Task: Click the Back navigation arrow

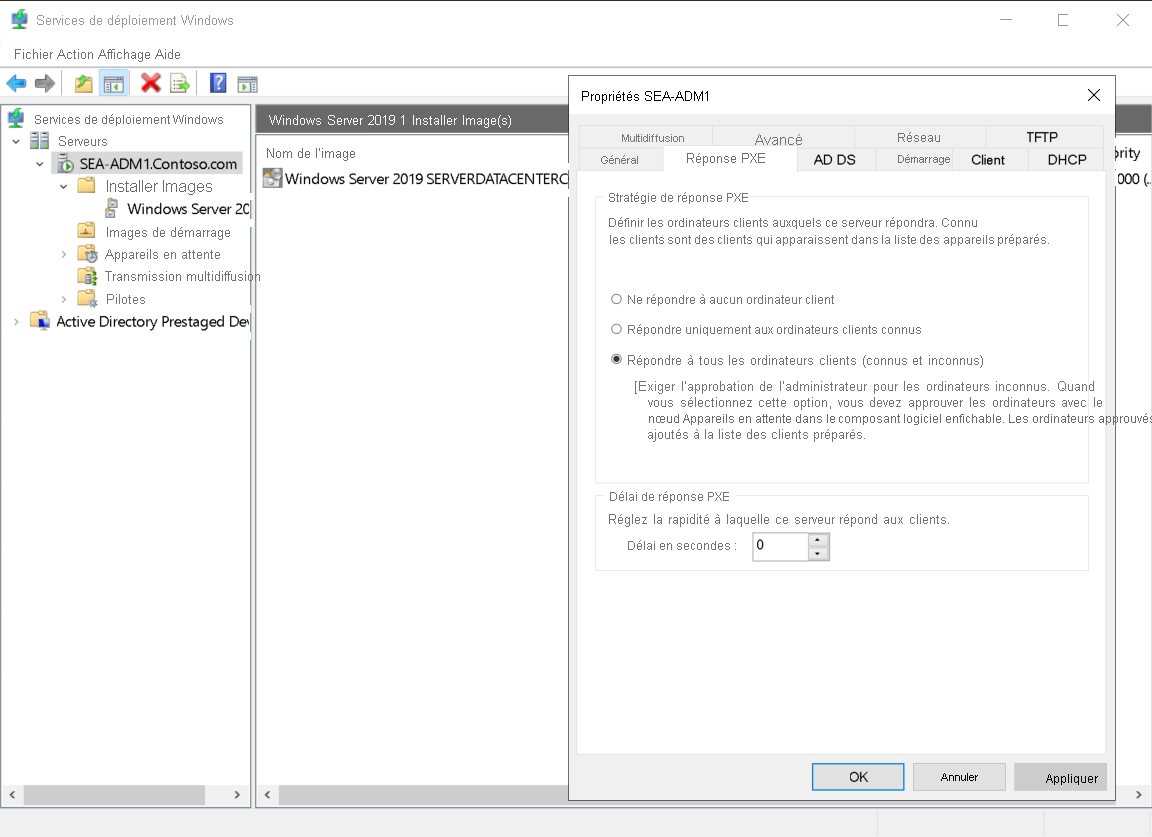Action: click(x=16, y=83)
